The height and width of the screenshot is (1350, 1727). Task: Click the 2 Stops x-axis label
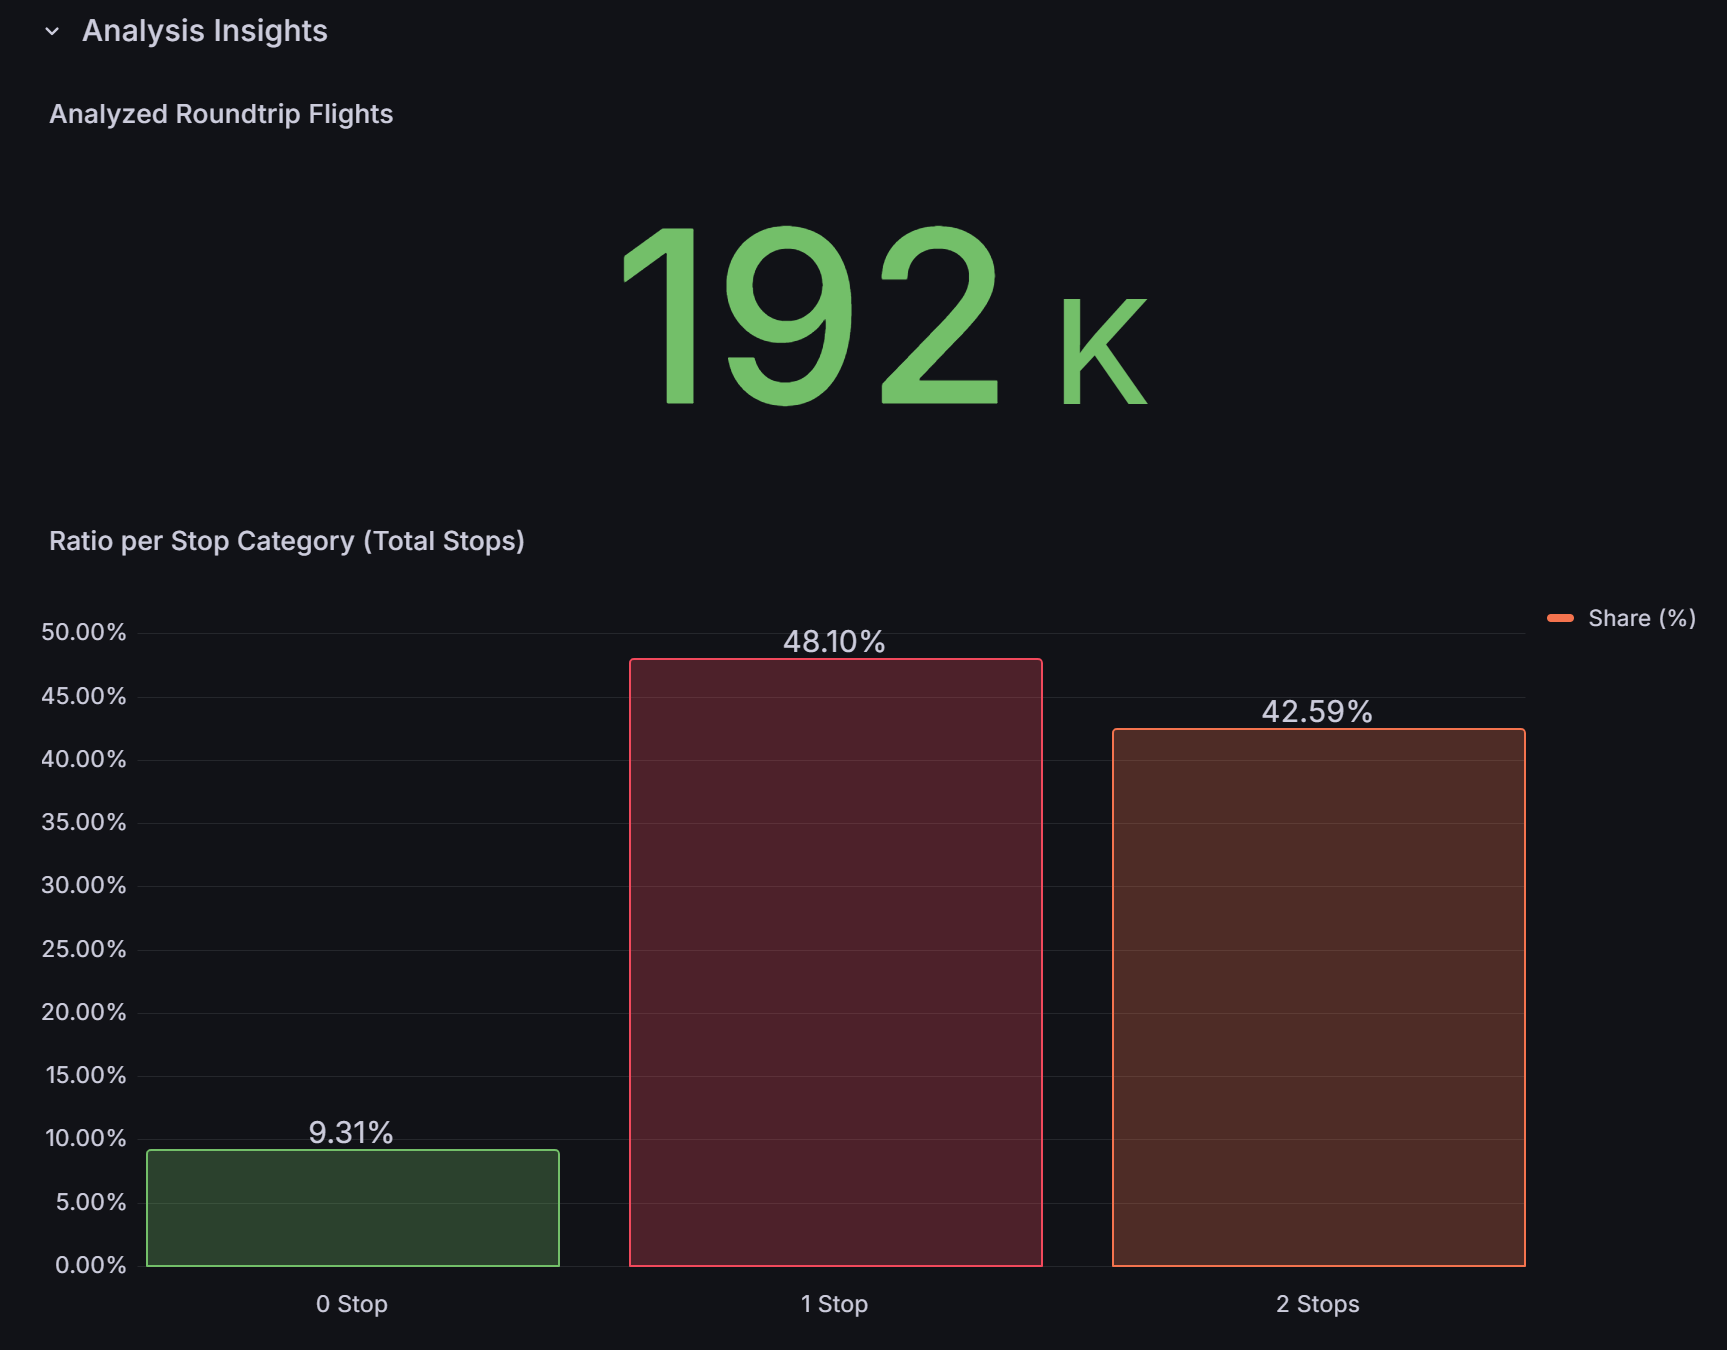tap(1317, 1304)
